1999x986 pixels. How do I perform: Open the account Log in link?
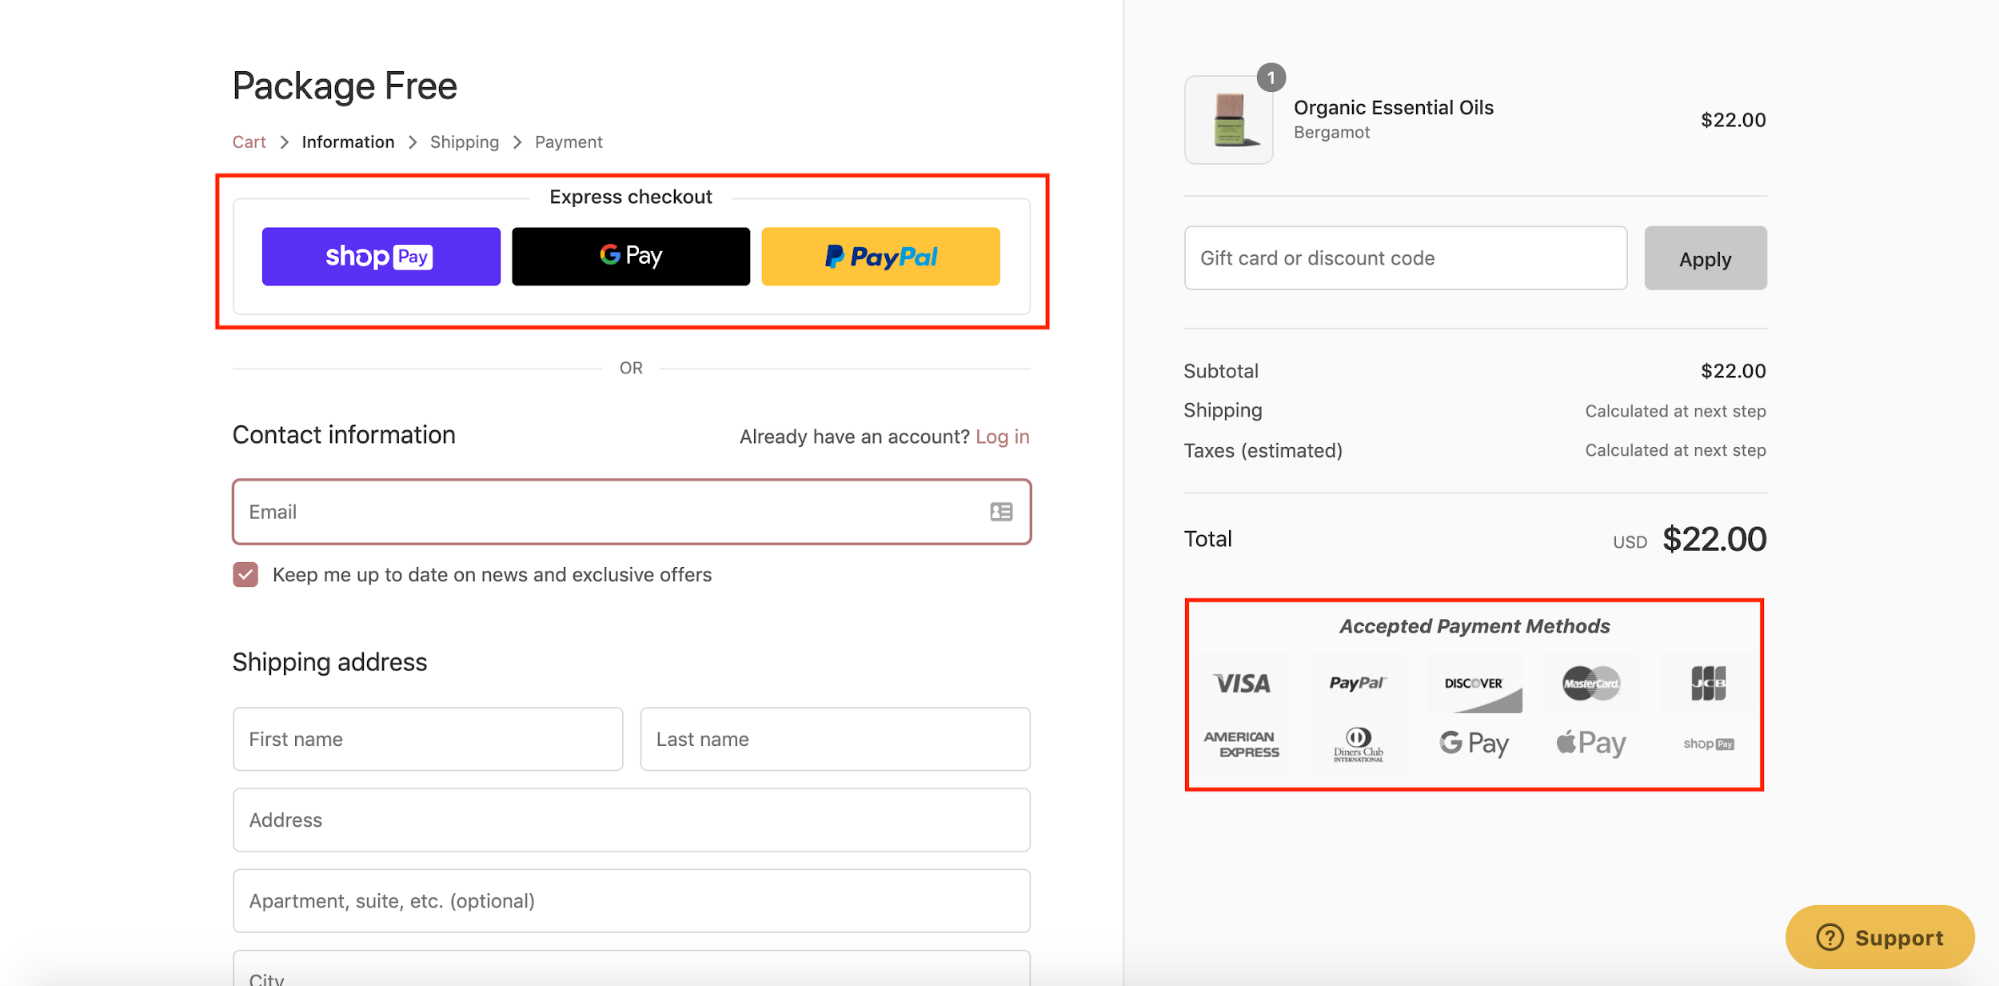coord(1002,436)
